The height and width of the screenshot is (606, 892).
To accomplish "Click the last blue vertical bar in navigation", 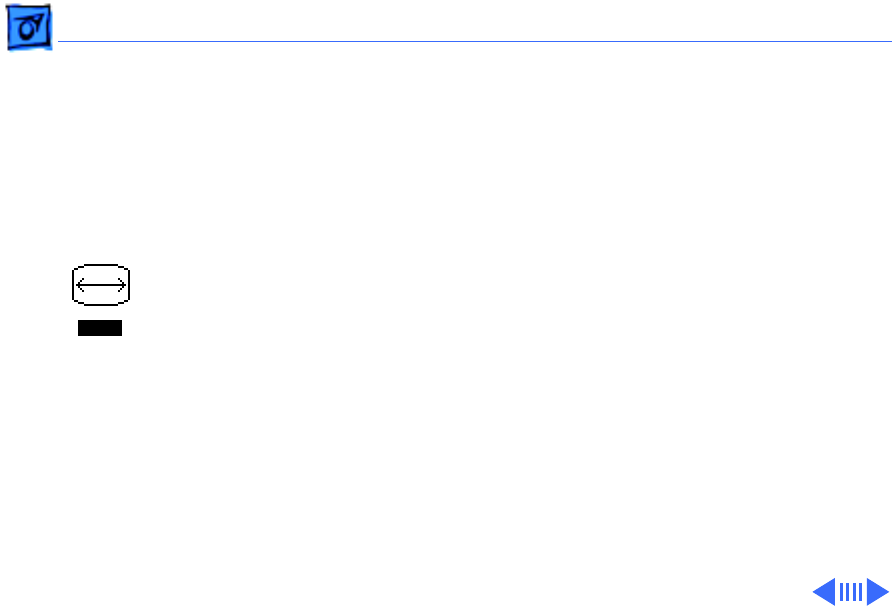I will pyautogui.click(x=860, y=592).
